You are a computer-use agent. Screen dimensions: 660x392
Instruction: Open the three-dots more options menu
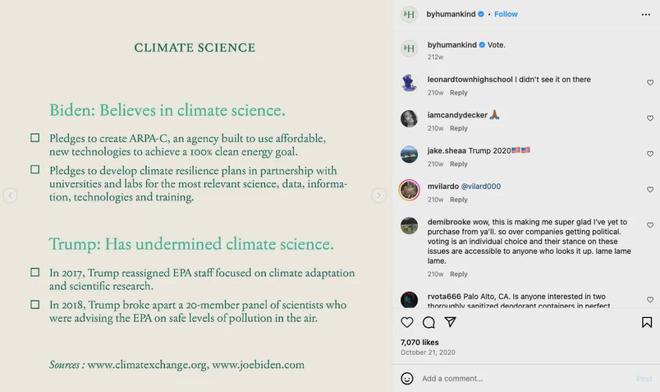coord(646,15)
